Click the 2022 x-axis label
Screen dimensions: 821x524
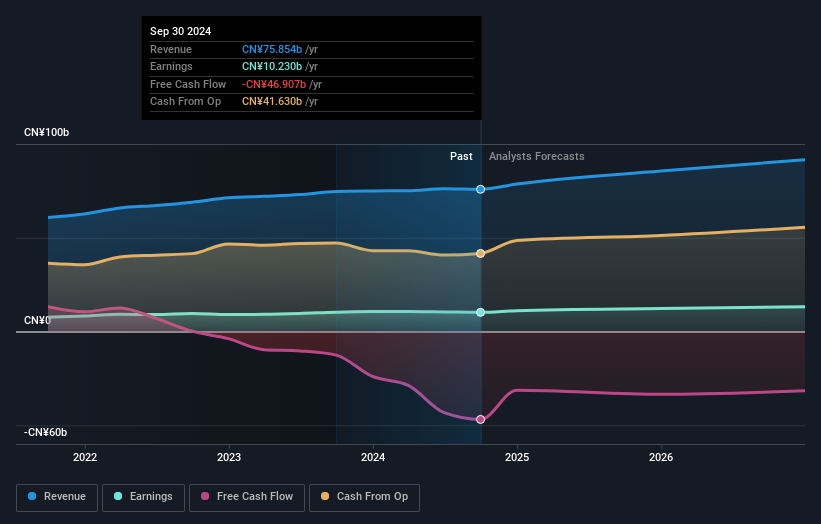85,457
